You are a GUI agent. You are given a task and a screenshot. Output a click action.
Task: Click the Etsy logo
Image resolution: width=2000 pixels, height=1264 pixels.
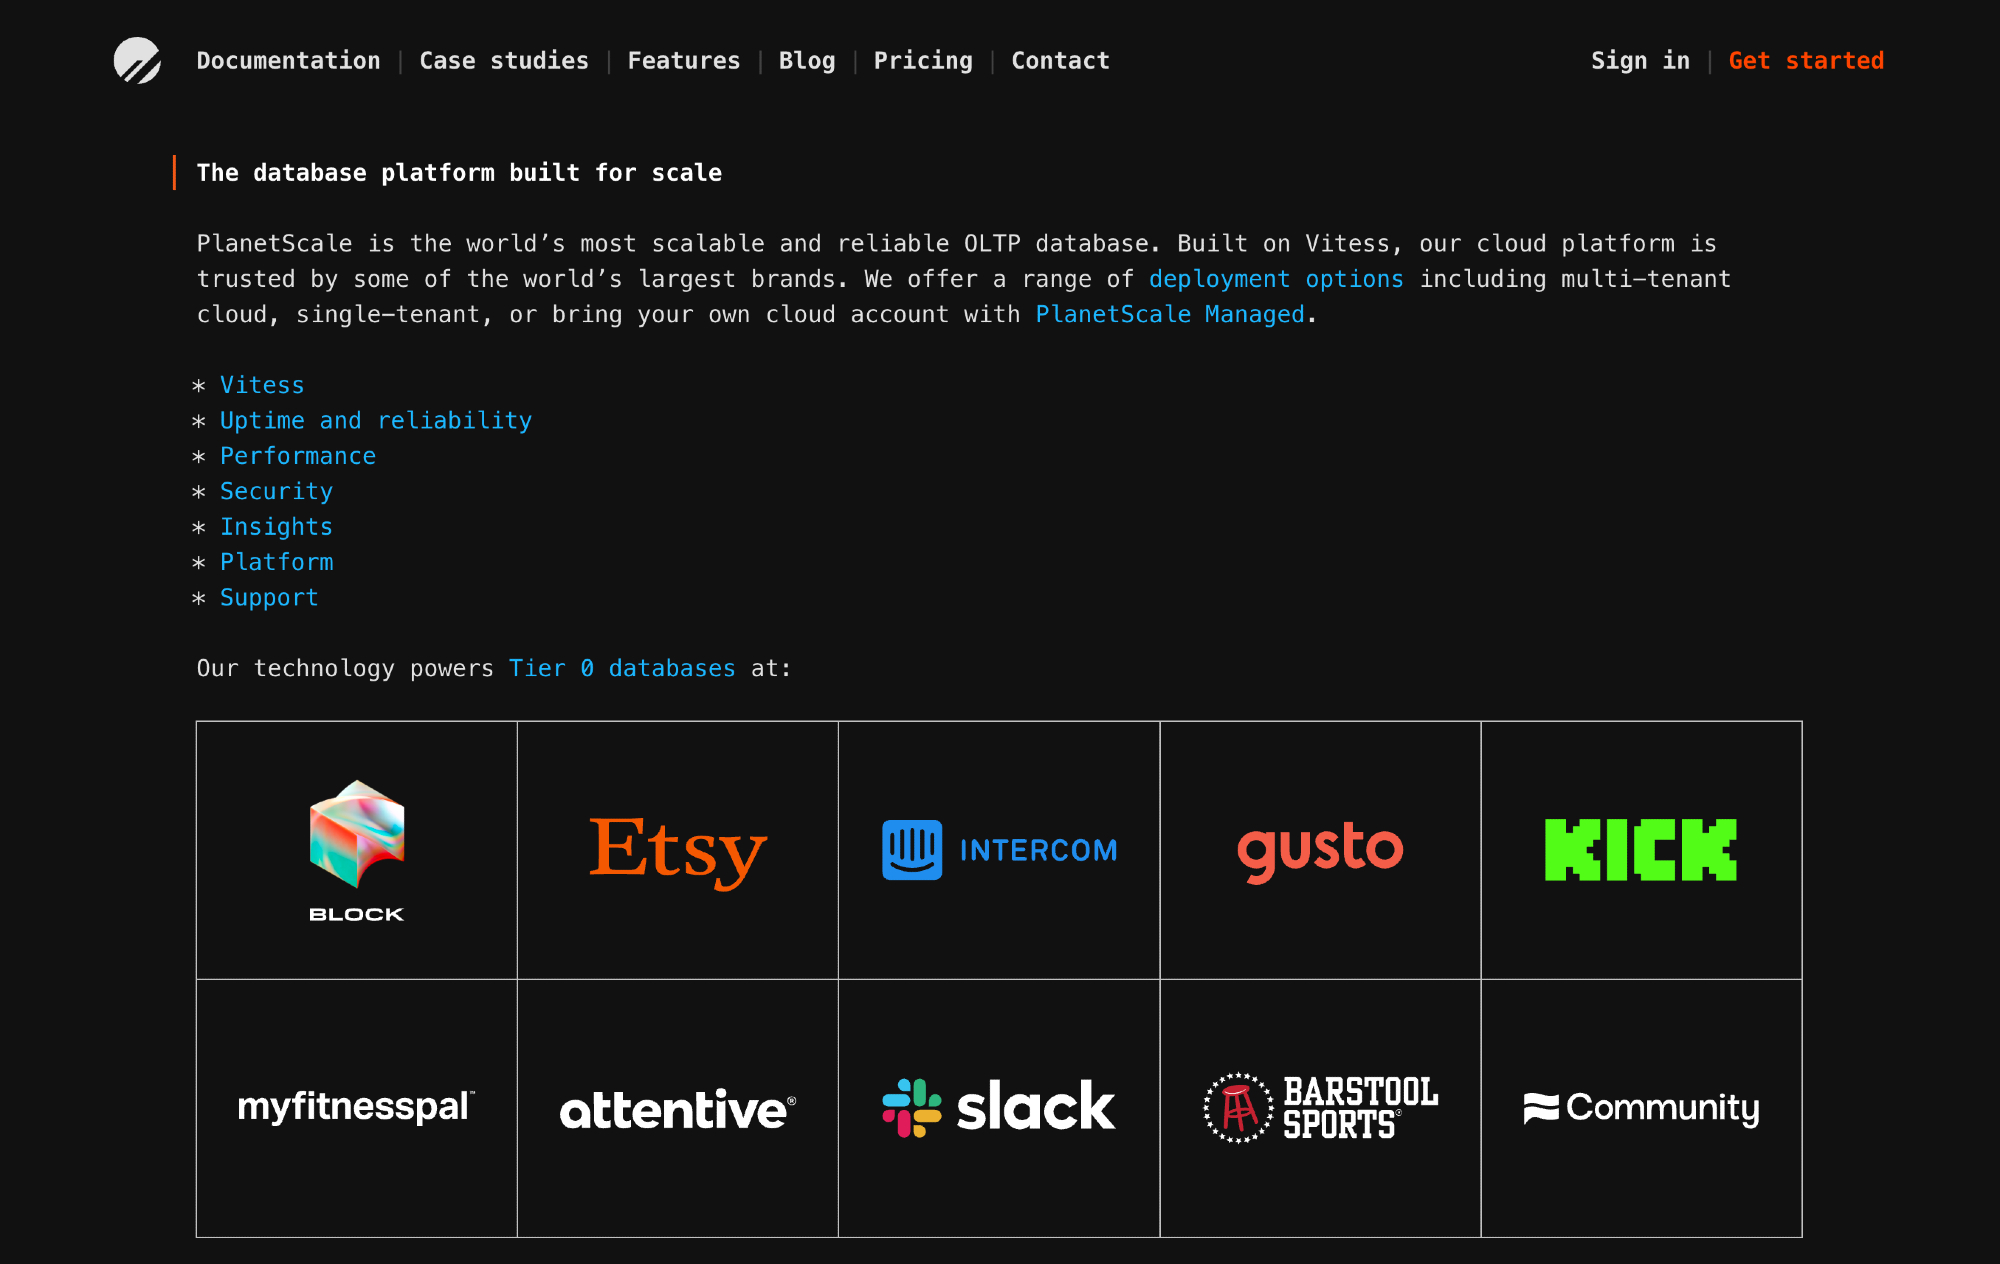(678, 850)
